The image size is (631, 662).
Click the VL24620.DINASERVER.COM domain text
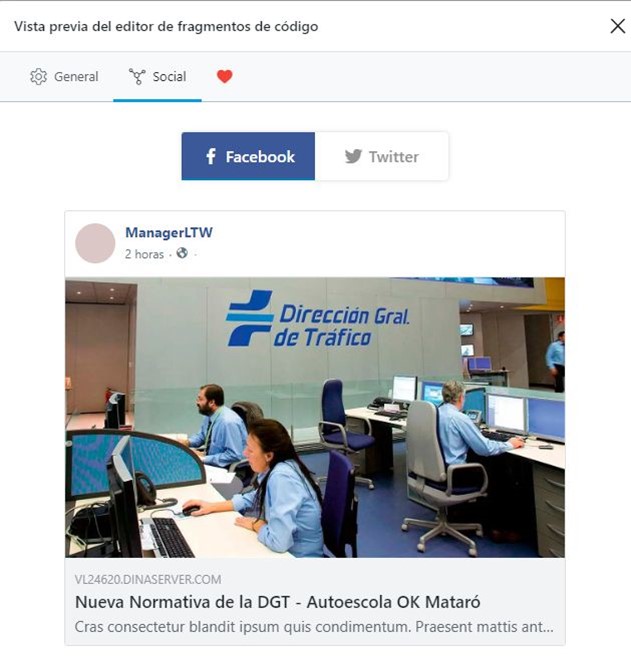(148, 579)
